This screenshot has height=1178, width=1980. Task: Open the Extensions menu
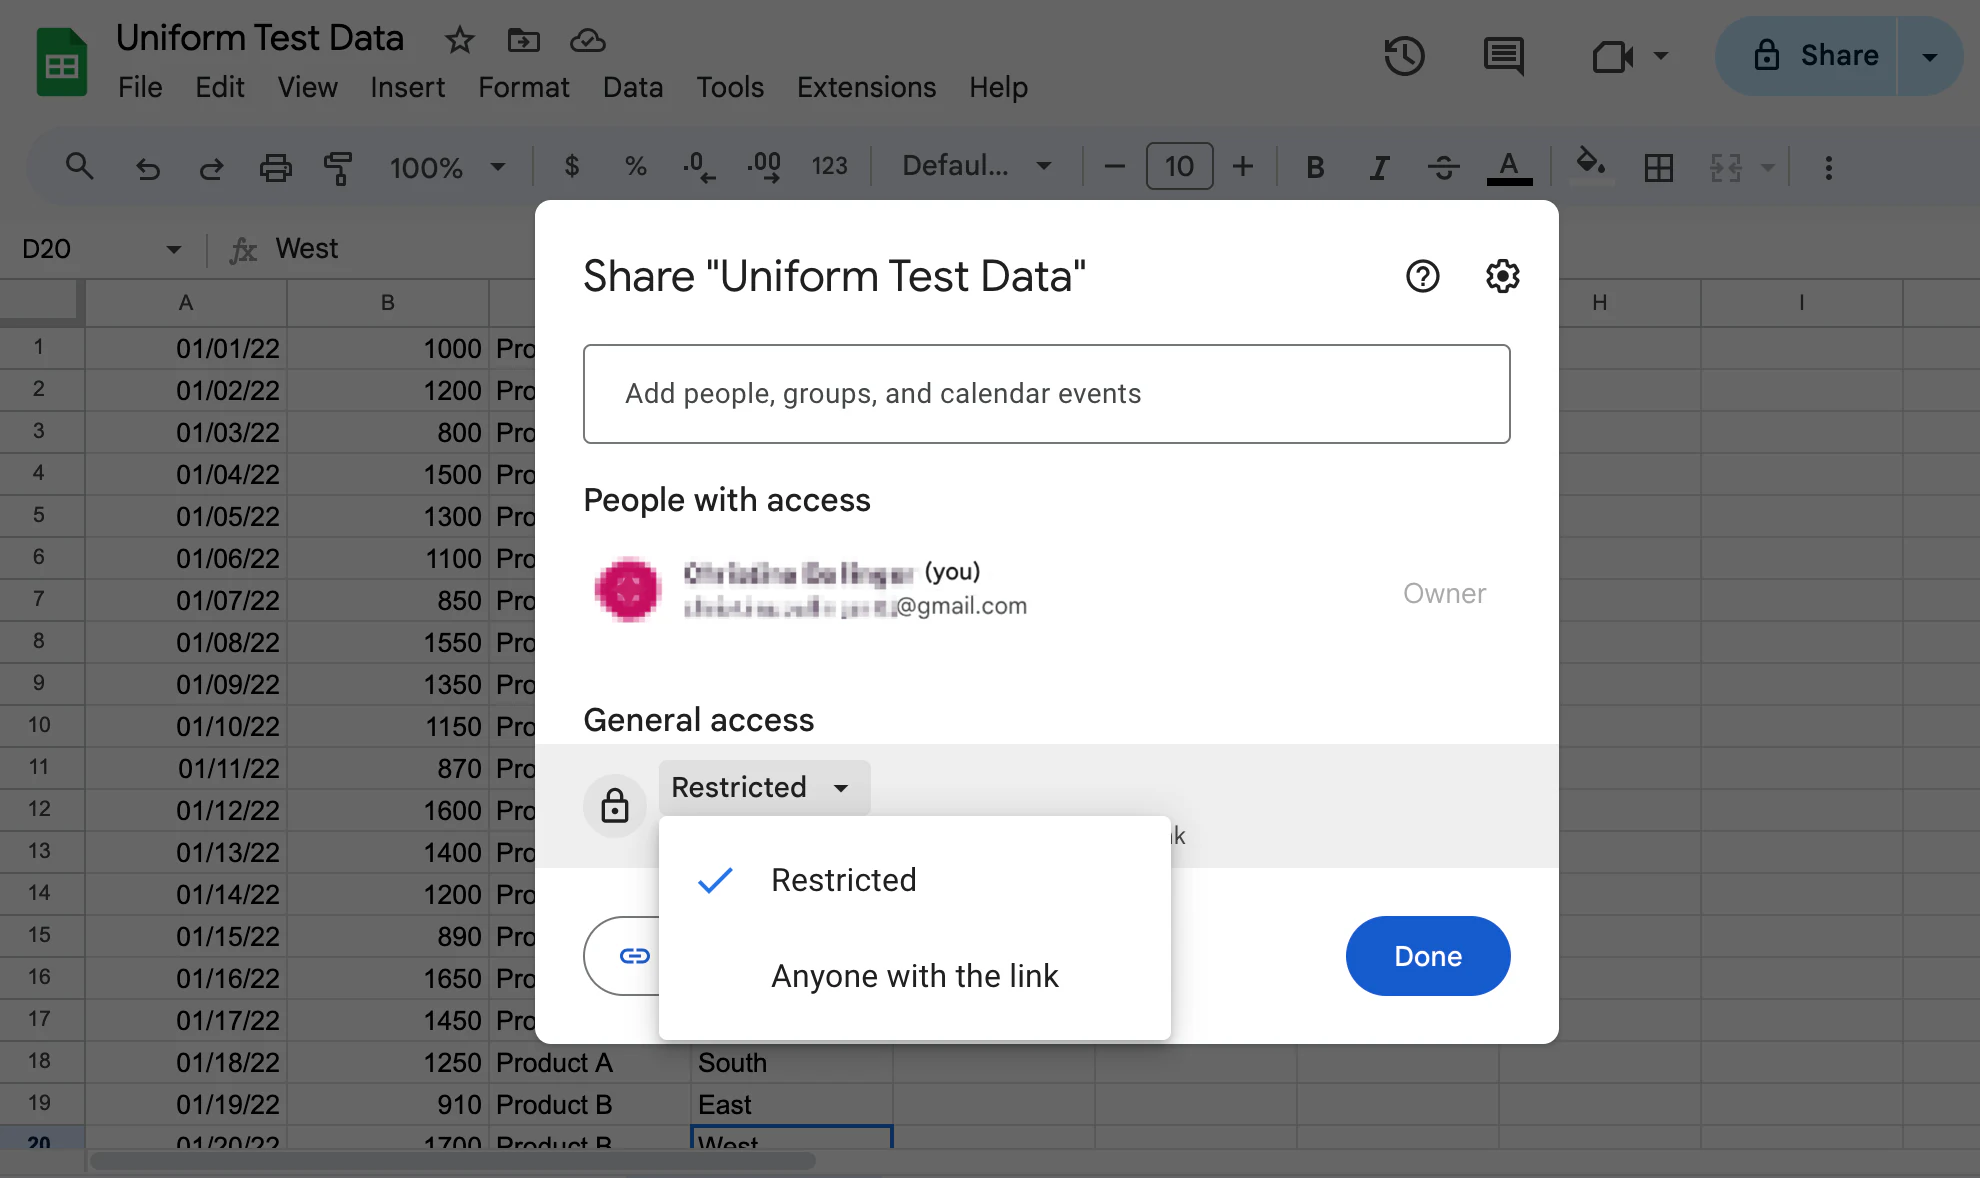(x=866, y=88)
